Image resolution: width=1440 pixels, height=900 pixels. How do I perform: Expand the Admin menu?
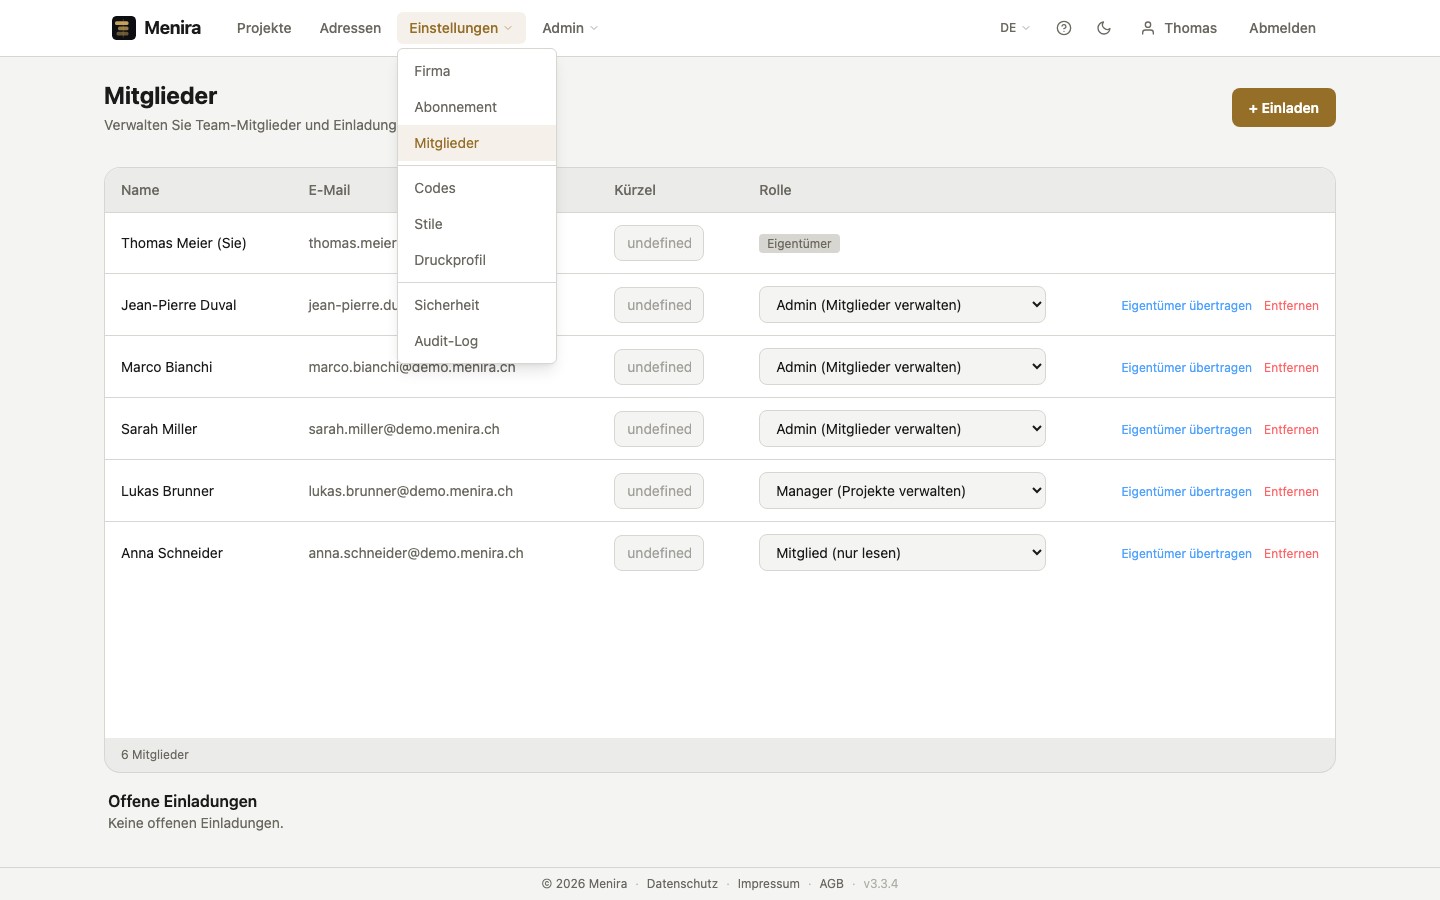click(570, 28)
